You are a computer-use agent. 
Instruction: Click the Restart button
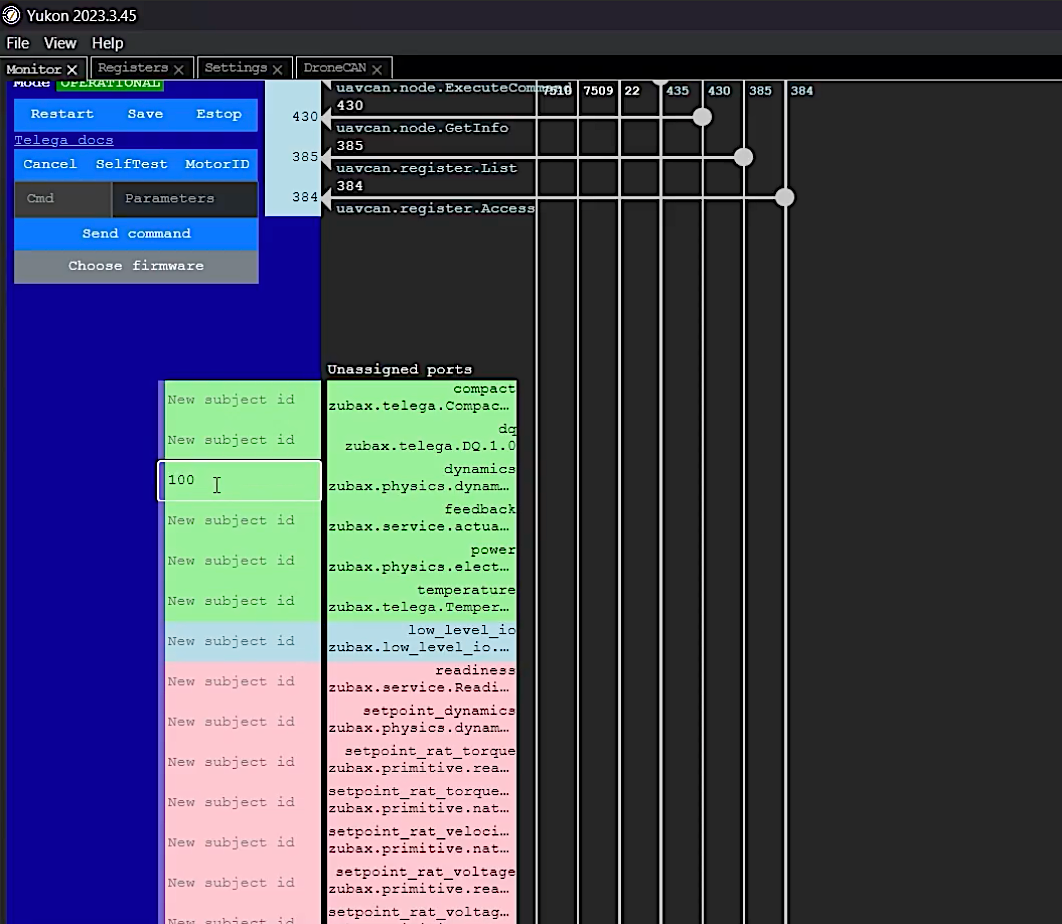coord(62,114)
